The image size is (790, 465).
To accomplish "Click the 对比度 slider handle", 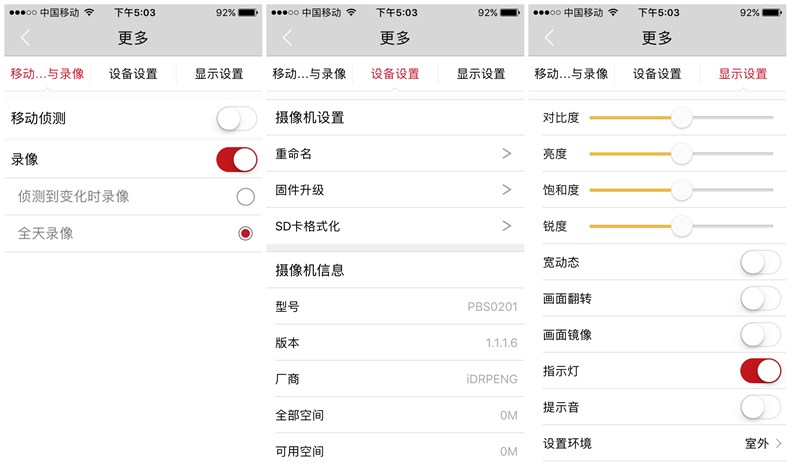I will pyautogui.click(x=682, y=117).
